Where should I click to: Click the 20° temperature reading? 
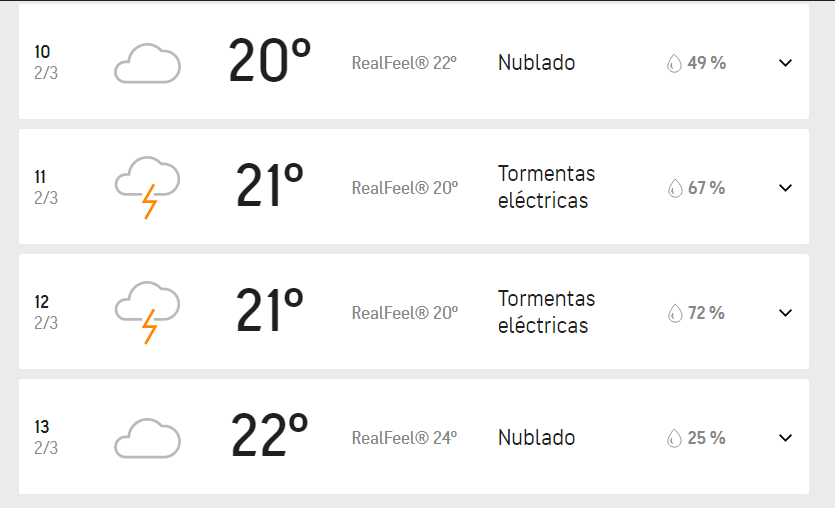[269, 62]
